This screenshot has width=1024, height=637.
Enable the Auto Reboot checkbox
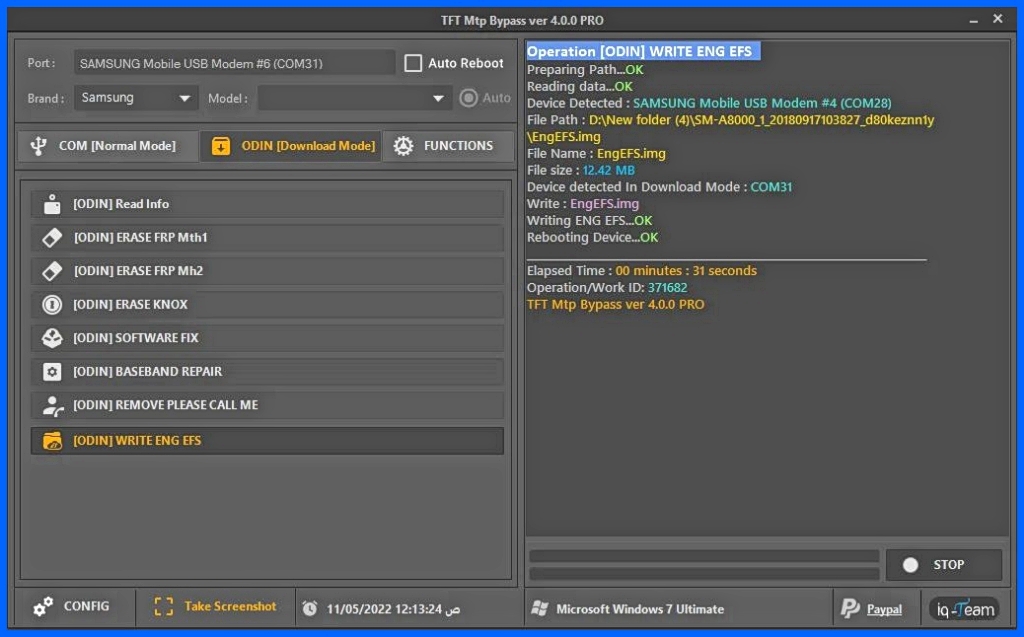(x=413, y=63)
